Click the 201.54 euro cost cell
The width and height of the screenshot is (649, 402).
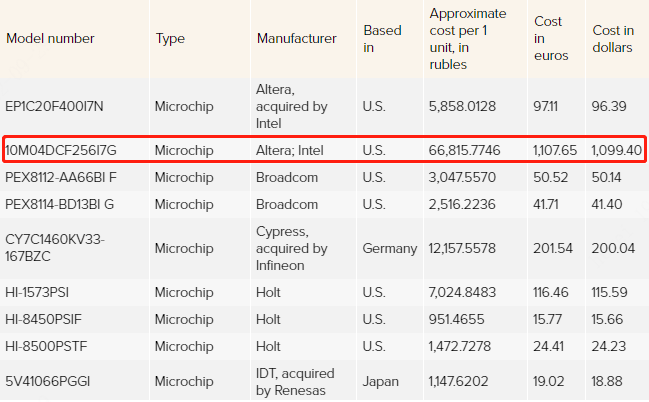click(x=553, y=248)
